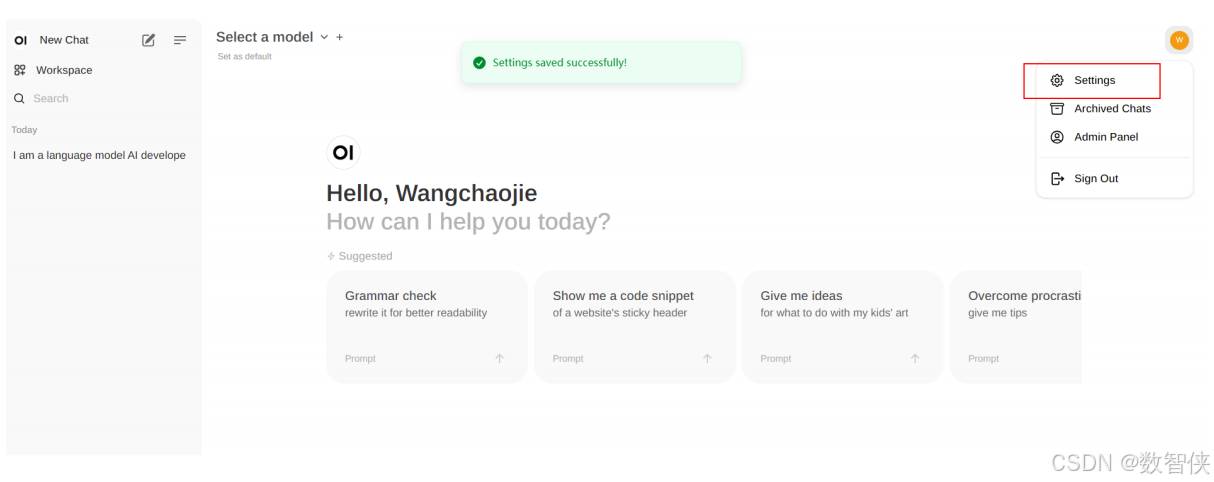Click the plus icon beside model selector

pos(339,37)
